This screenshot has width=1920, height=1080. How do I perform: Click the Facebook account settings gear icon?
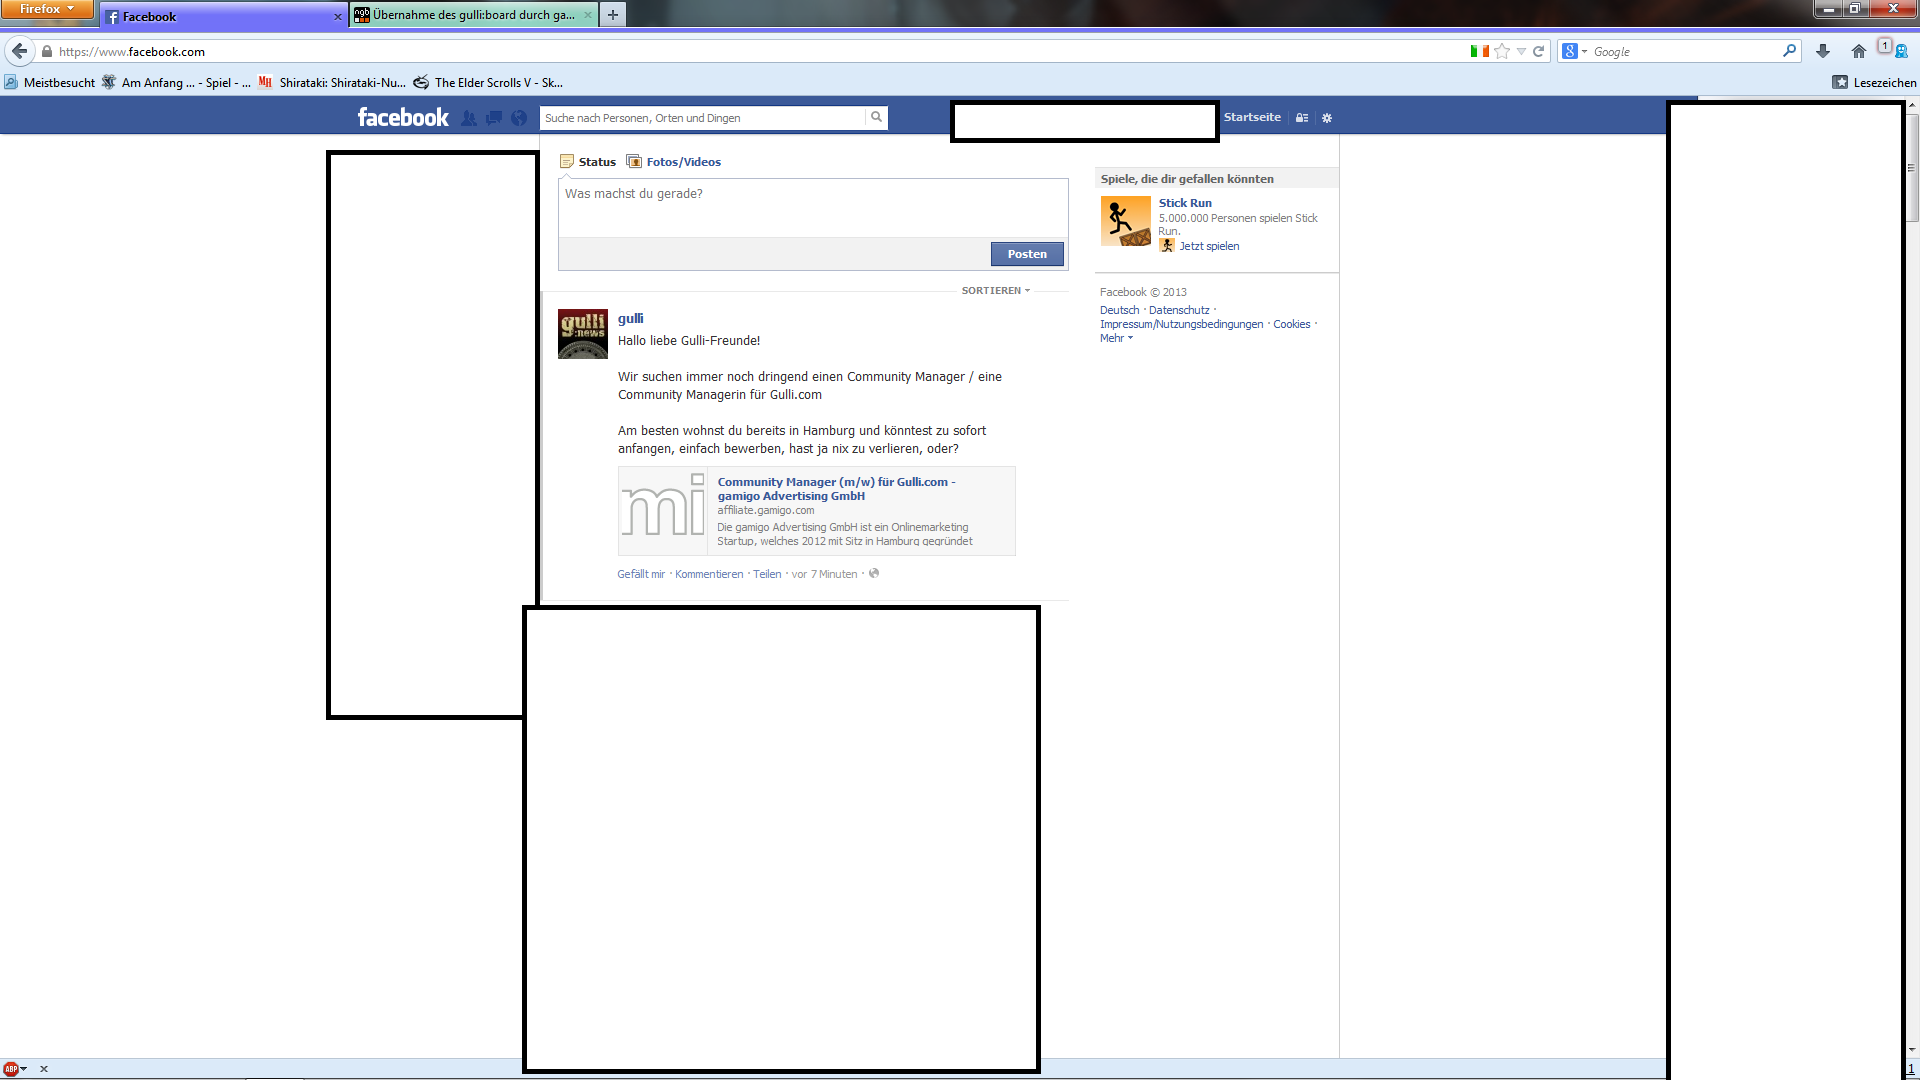click(x=1327, y=118)
